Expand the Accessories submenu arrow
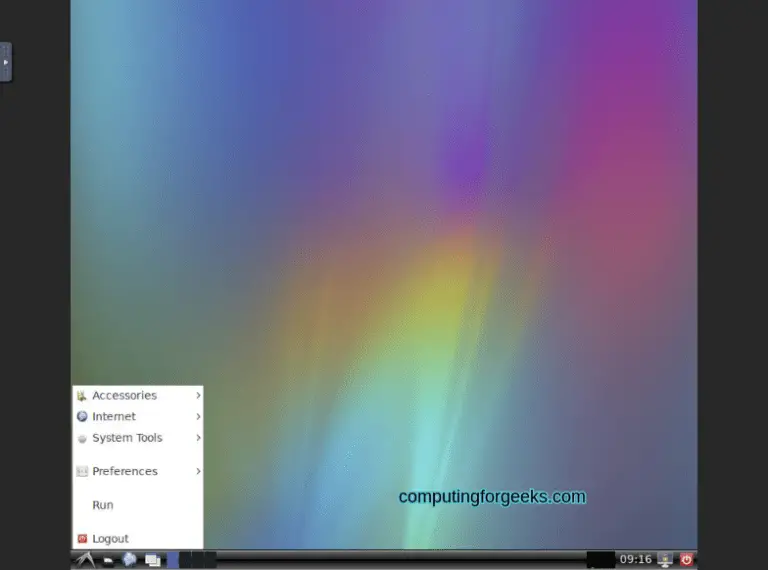 (x=198, y=396)
